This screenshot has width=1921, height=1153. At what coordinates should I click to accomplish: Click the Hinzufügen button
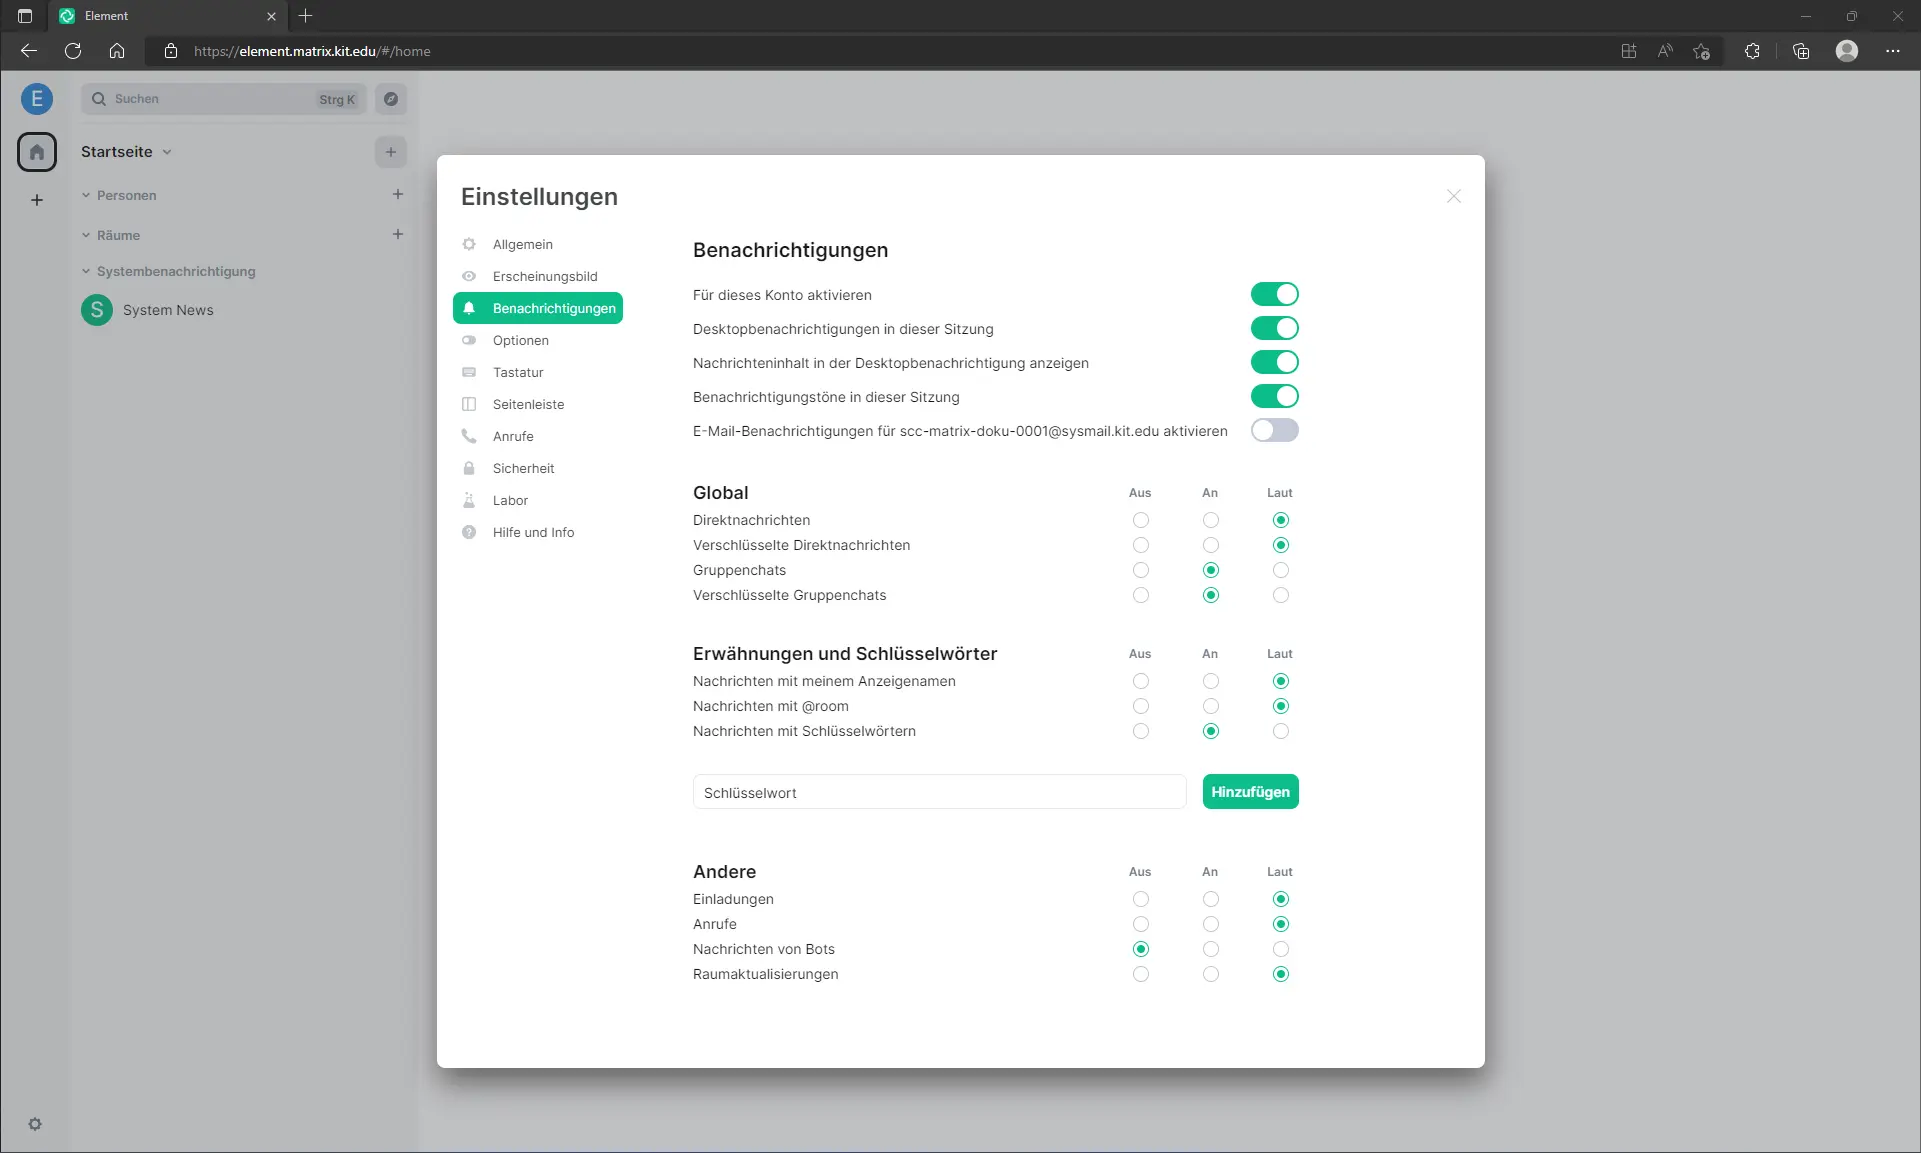tap(1250, 791)
